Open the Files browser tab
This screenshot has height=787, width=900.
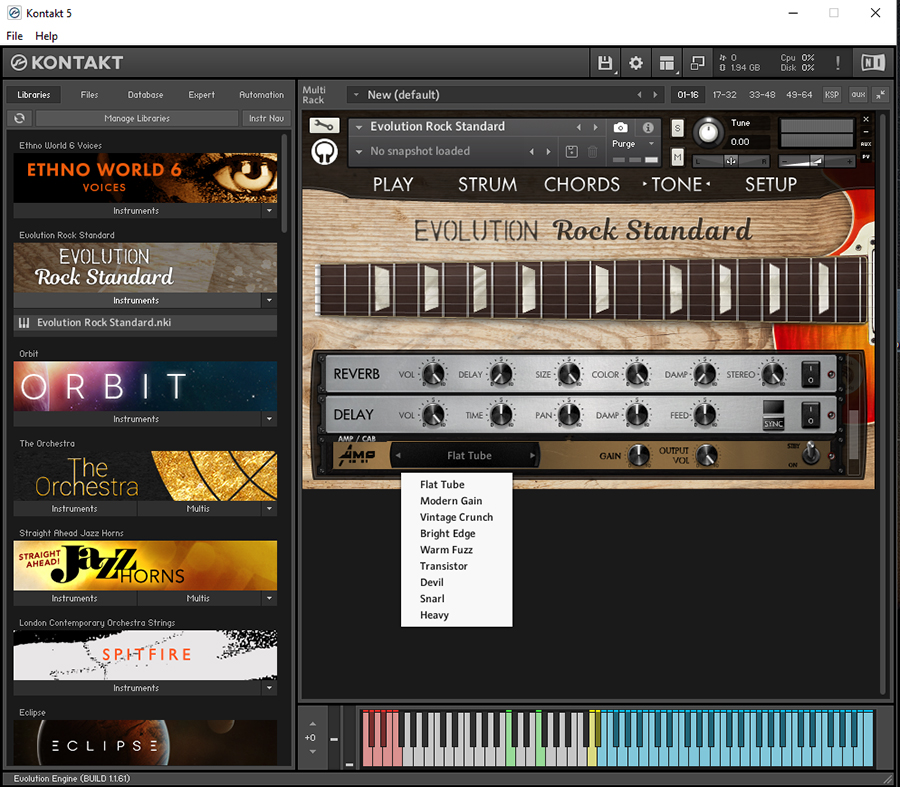coord(89,95)
